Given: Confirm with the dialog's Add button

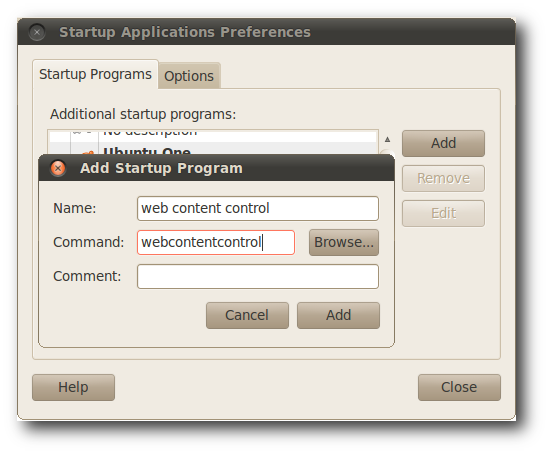Looking at the screenshot, I should (338, 315).
